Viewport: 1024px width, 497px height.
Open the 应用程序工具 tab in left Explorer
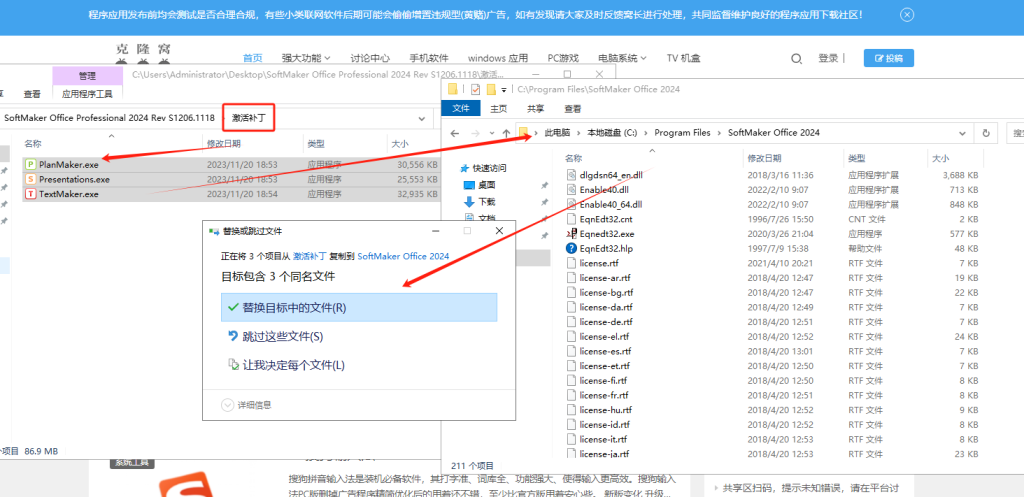[x=87, y=94]
